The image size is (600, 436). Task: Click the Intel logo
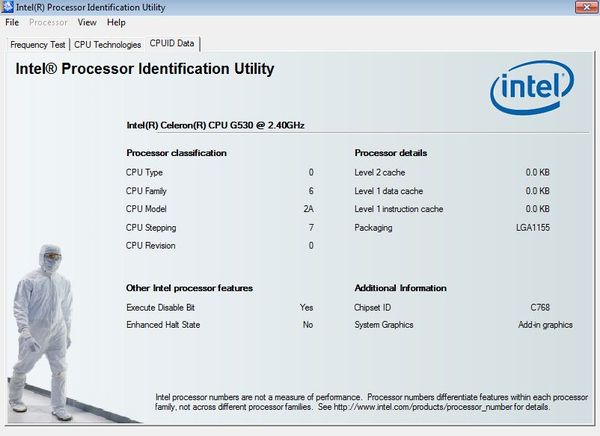[531, 90]
